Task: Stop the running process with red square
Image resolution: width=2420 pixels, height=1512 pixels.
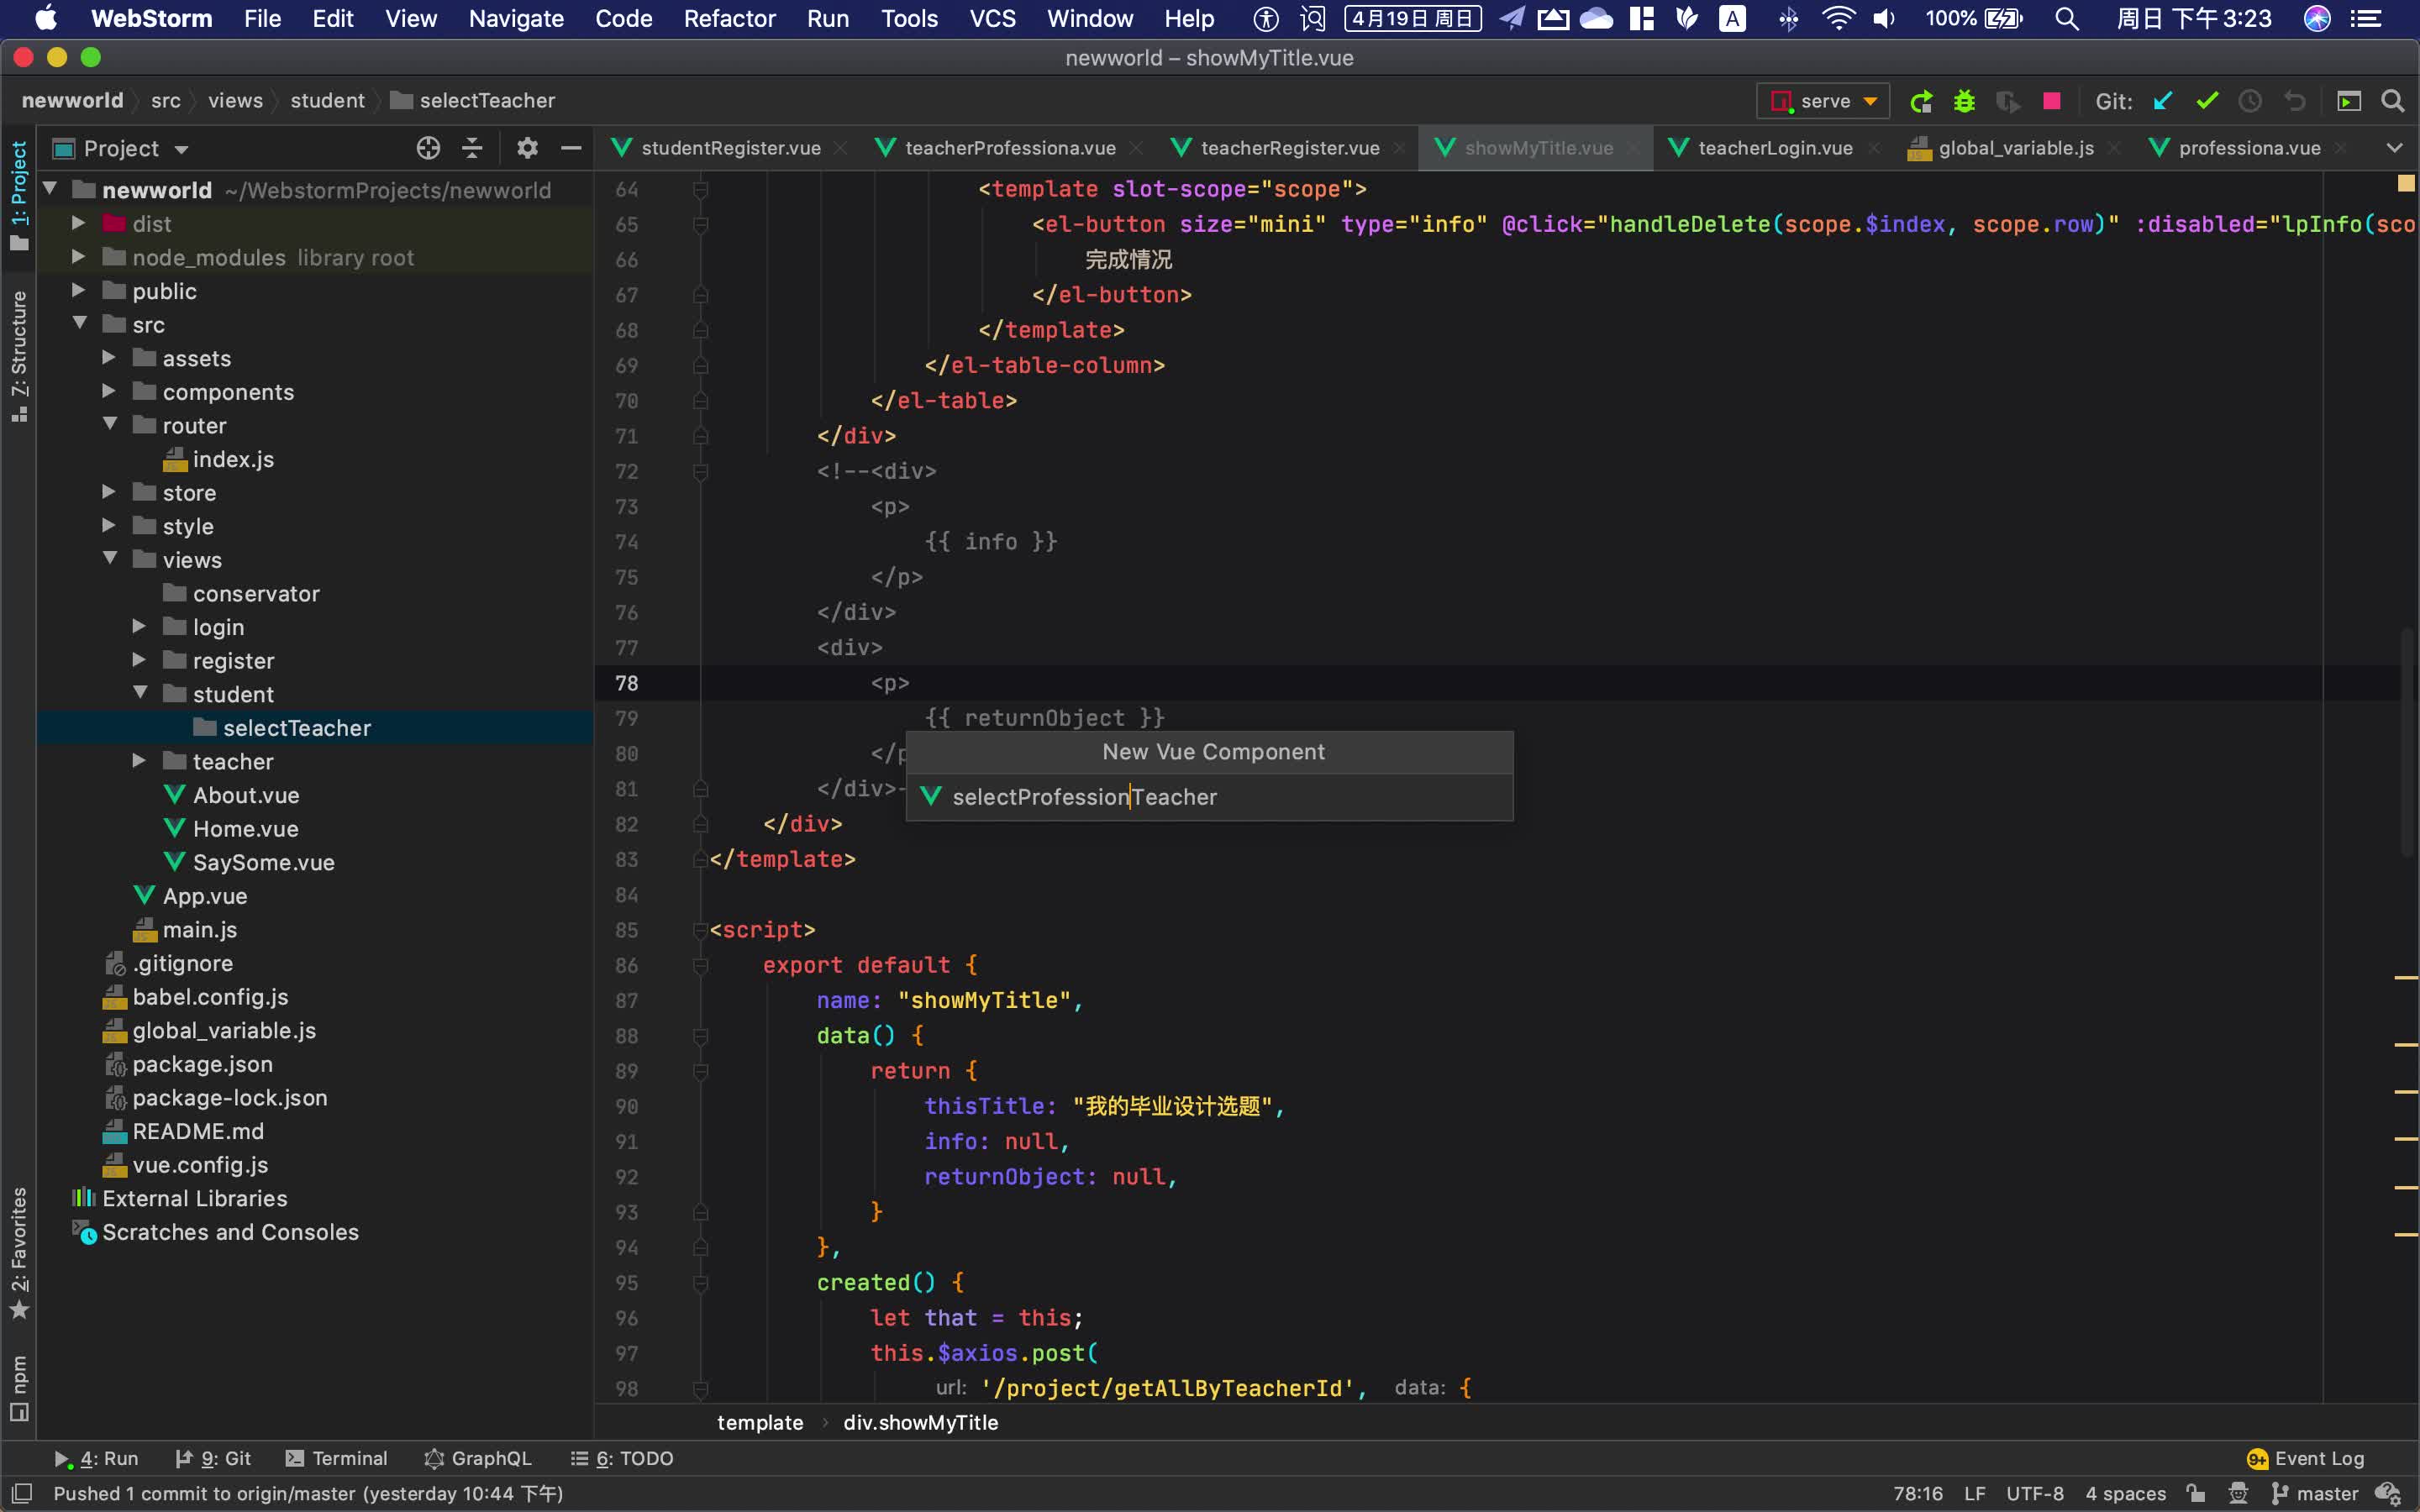Action: coord(2051,101)
